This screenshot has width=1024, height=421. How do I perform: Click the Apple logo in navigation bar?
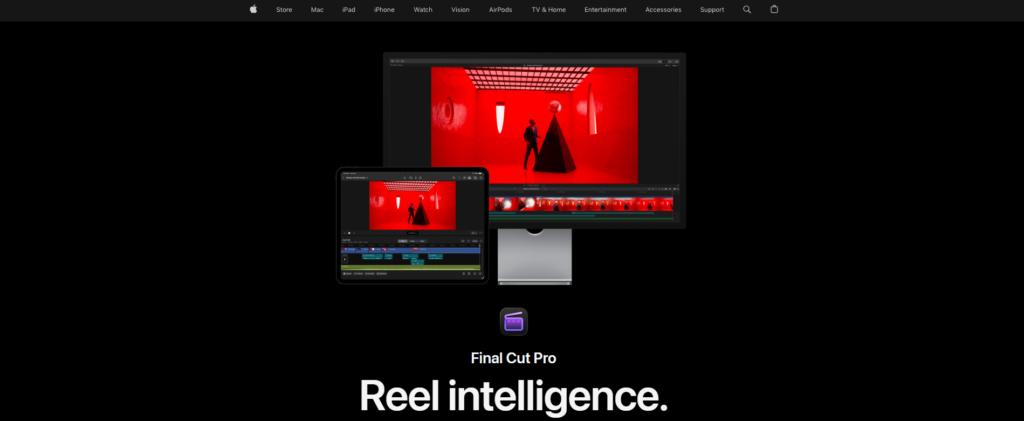[253, 9]
